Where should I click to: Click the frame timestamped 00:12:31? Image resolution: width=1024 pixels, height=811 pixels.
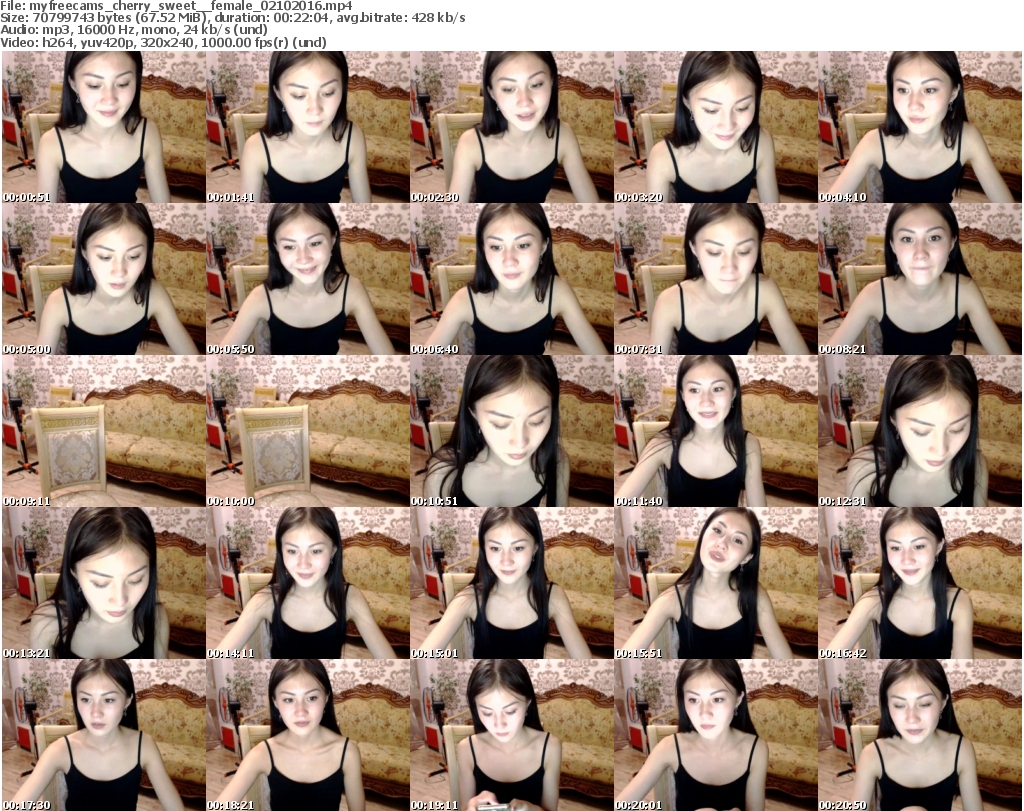pos(919,431)
